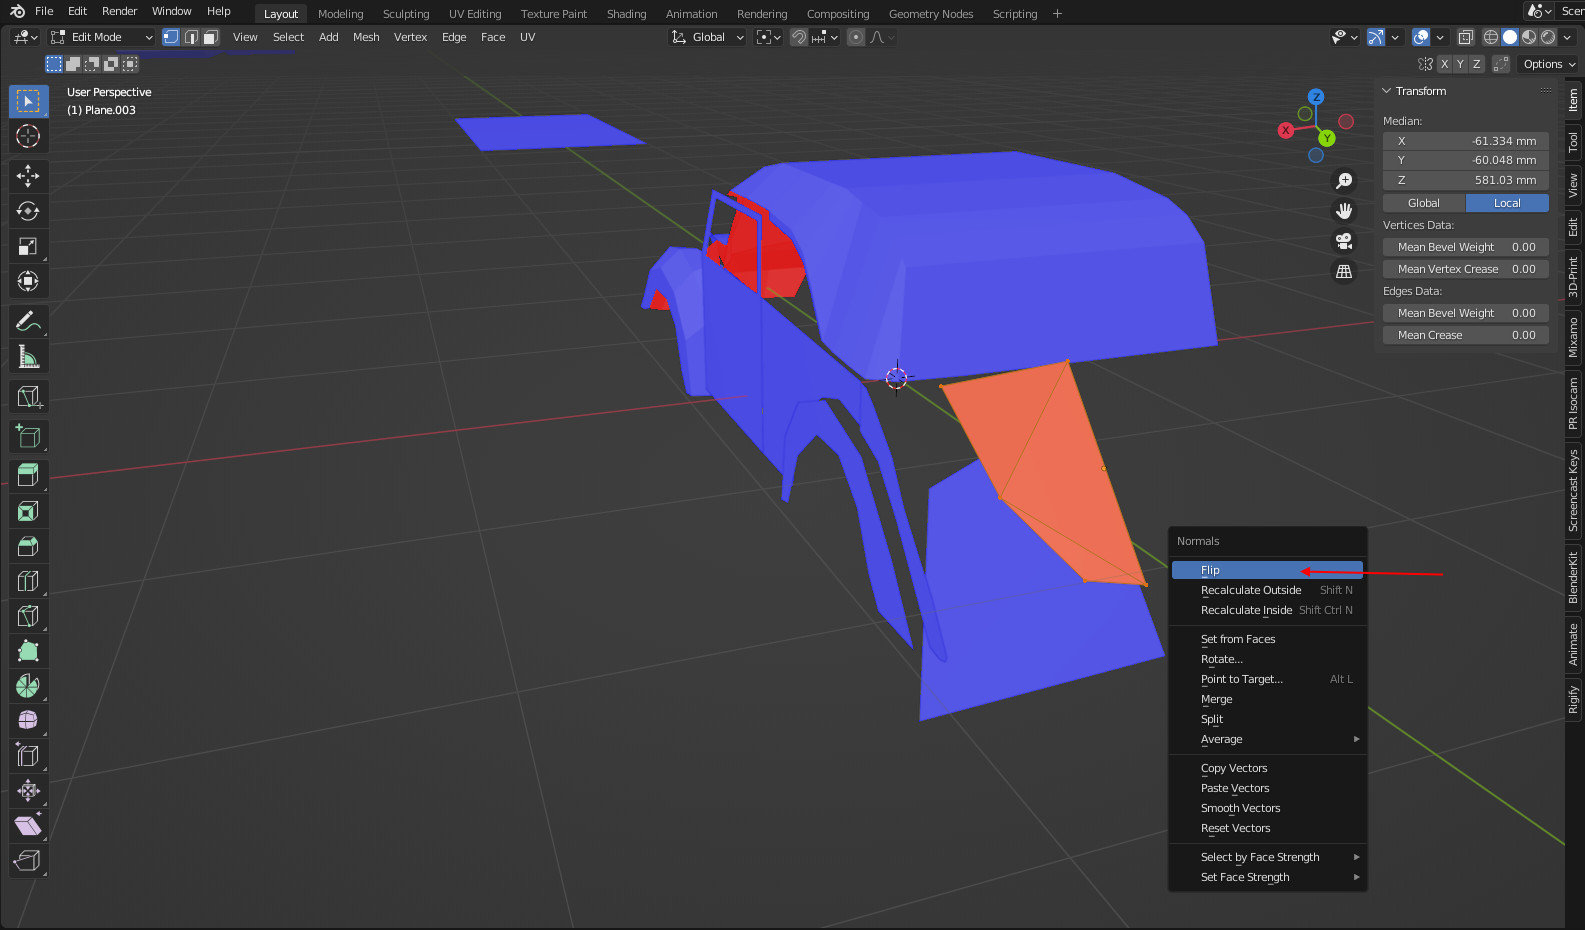Activate the Extrude Region tool
The width and height of the screenshot is (1585, 930).
[28, 476]
